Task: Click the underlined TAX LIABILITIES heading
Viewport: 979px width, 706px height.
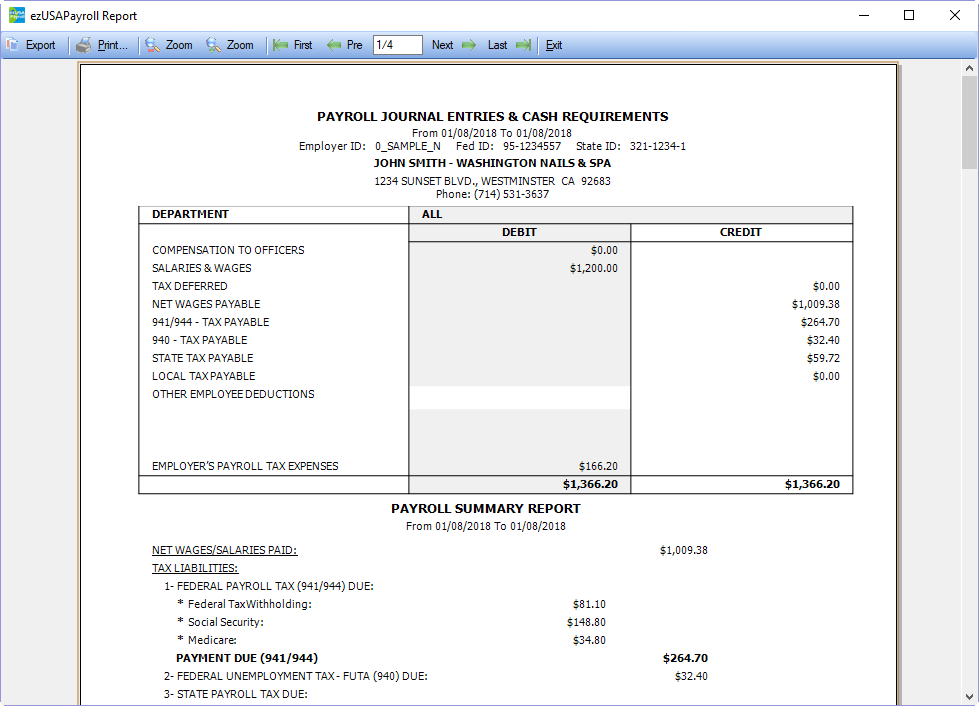Action: 195,568
